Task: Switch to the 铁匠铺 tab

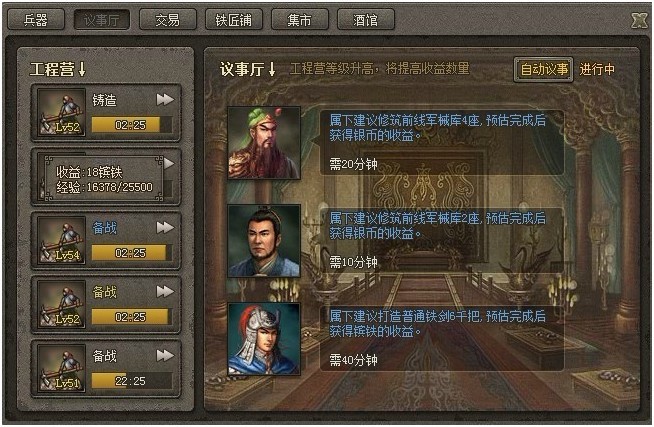Action: (234, 20)
